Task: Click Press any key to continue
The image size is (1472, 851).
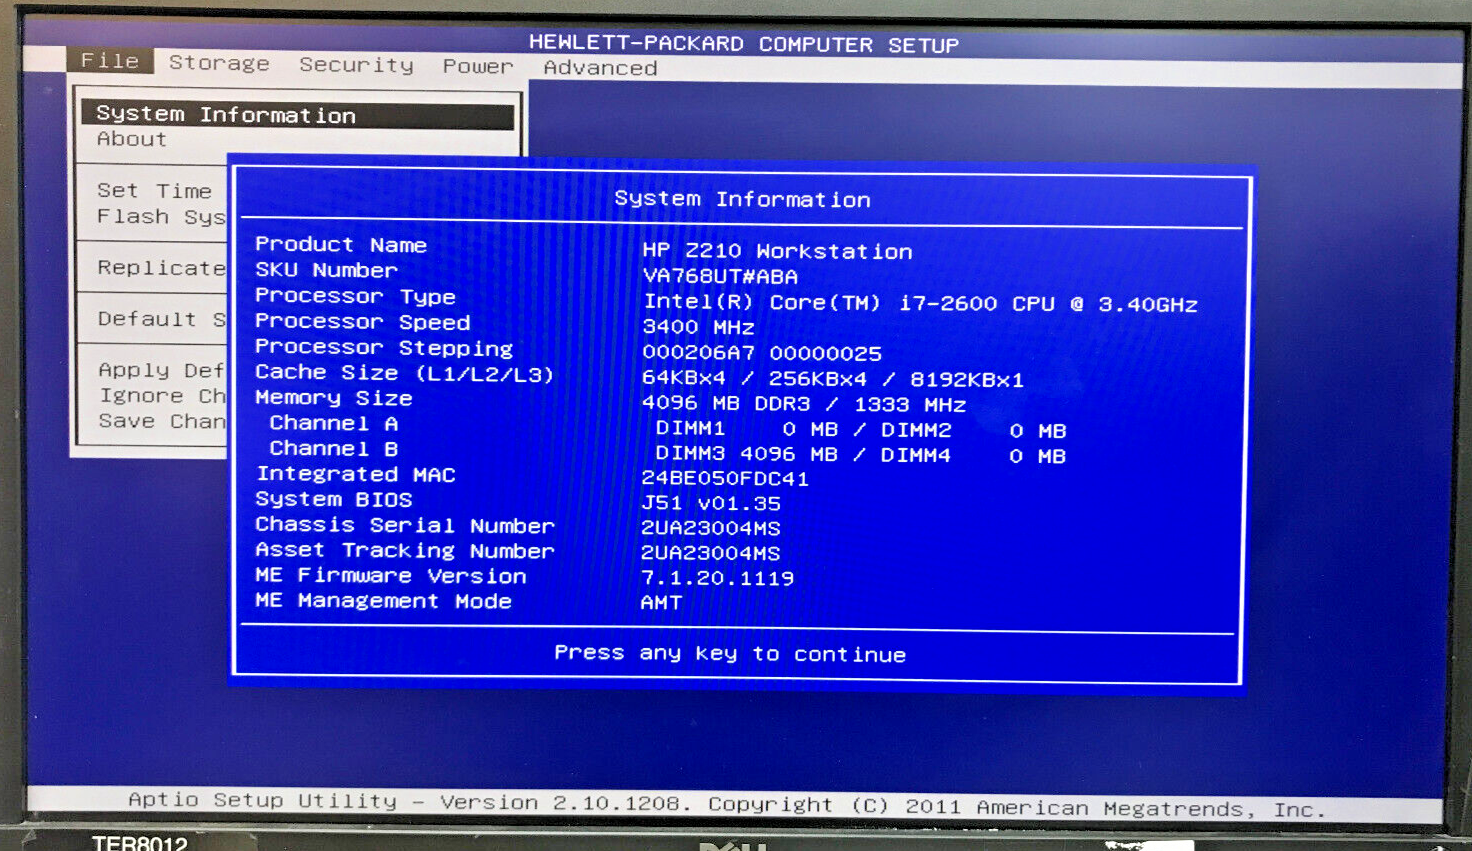Action: [730, 653]
